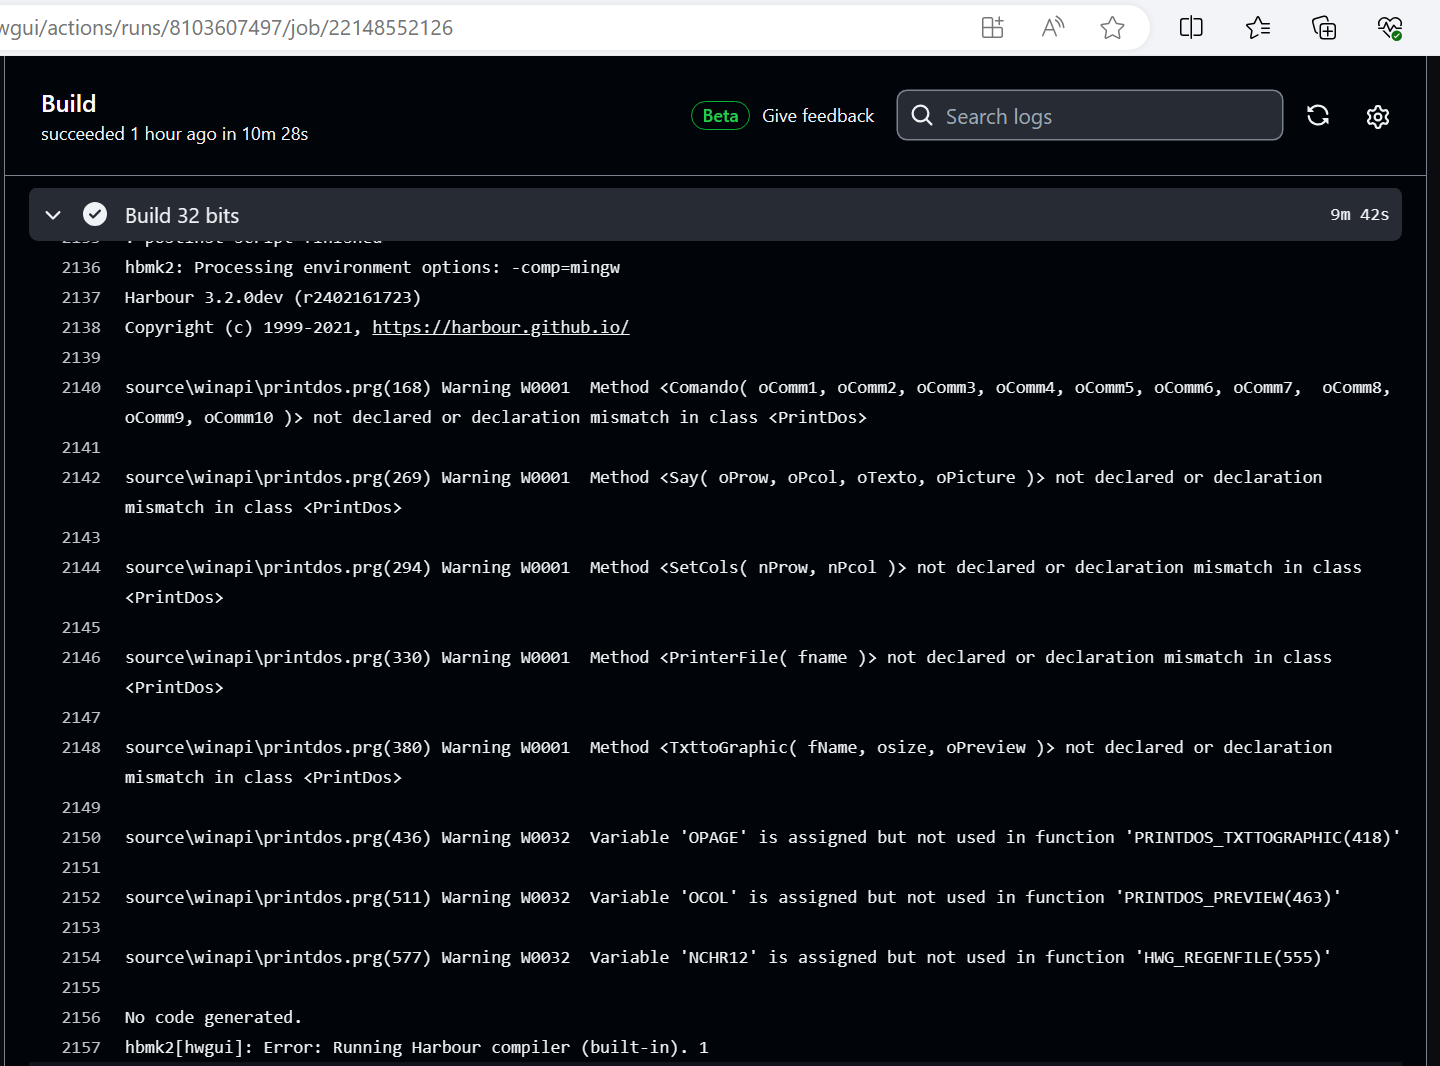The image size is (1440, 1066).
Task: Click the 9m 42s step duration
Action: pyautogui.click(x=1359, y=215)
